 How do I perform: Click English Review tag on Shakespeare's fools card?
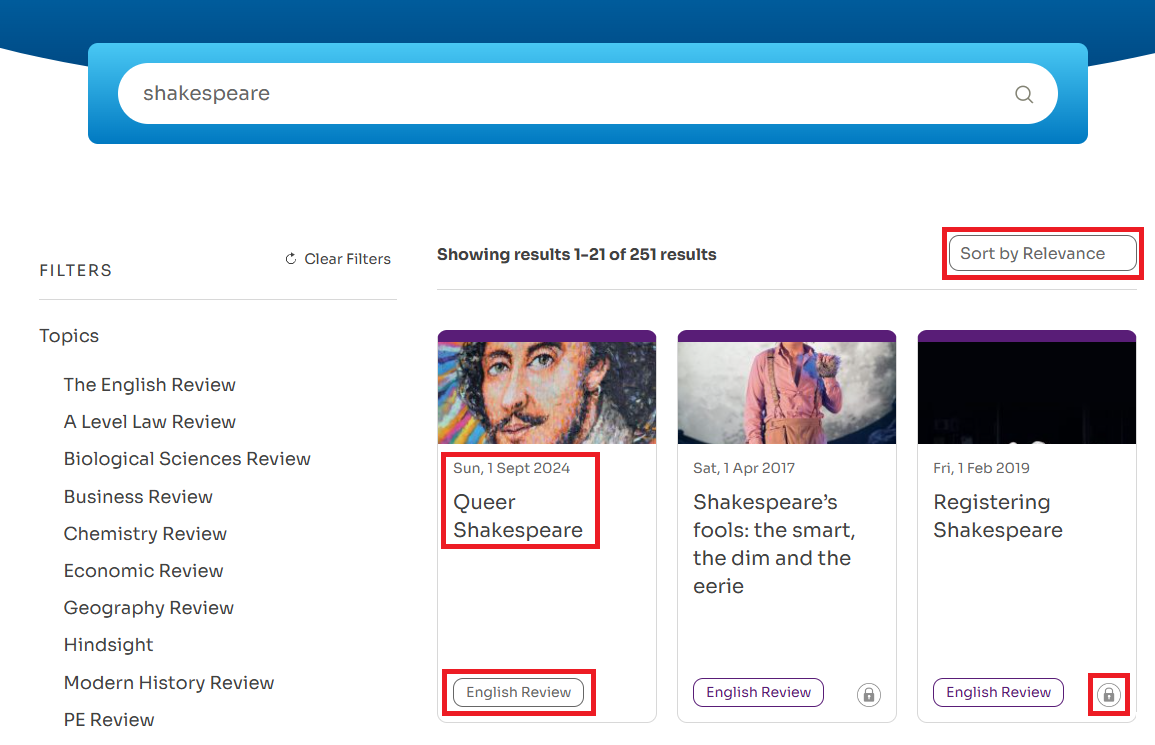click(758, 692)
